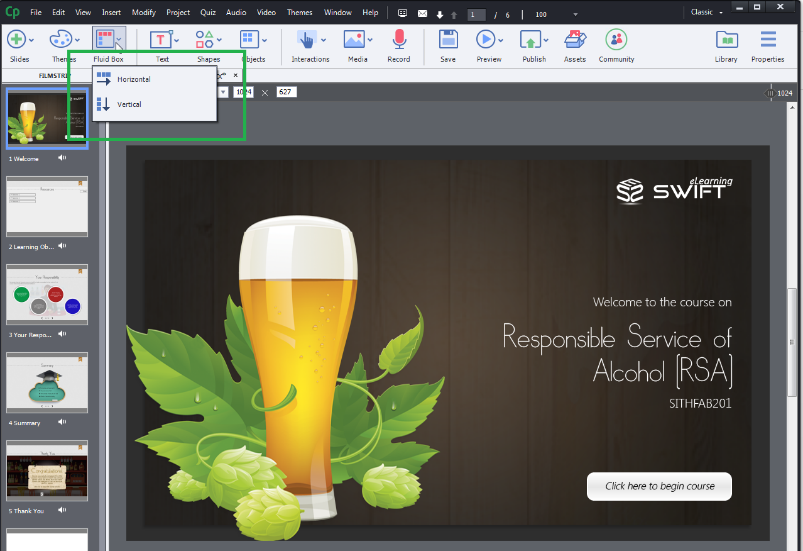Go to previous slide with up arrow
This screenshot has height=551, width=803.
click(x=454, y=15)
